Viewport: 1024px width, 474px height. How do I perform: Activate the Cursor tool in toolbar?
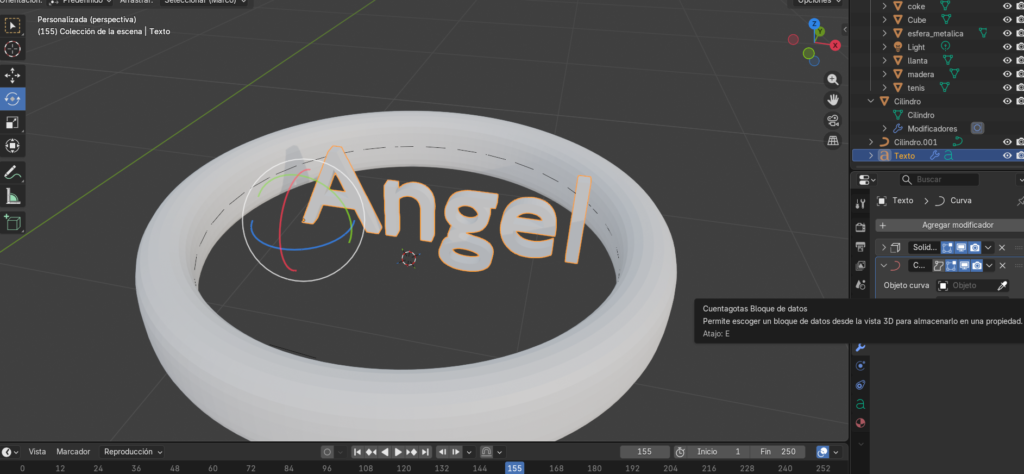(12, 49)
